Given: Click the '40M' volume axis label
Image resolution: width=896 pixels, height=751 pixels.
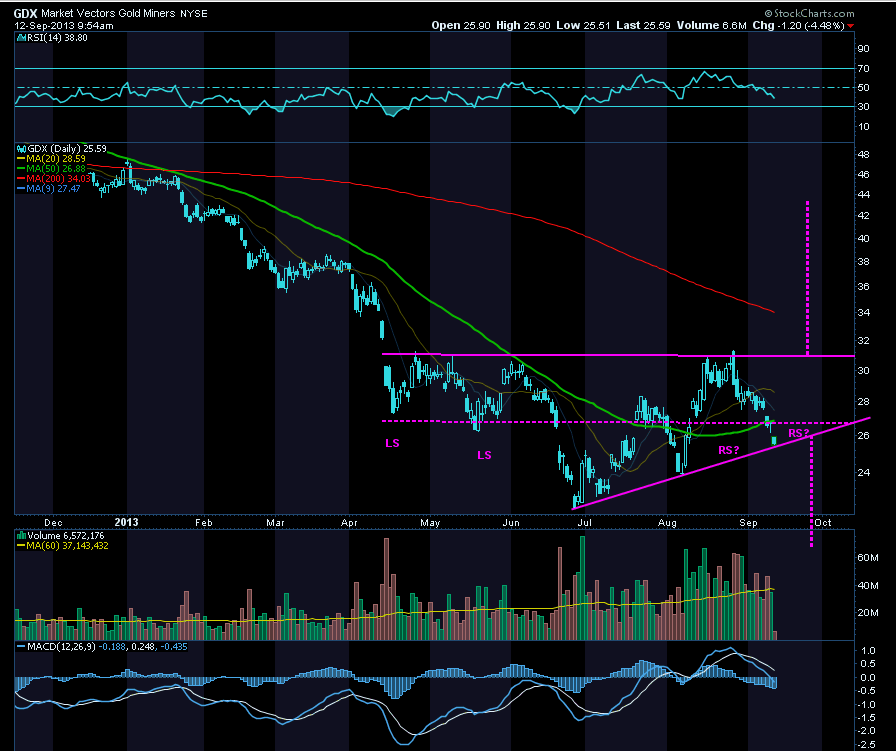Looking at the screenshot, I should (x=867, y=585).
